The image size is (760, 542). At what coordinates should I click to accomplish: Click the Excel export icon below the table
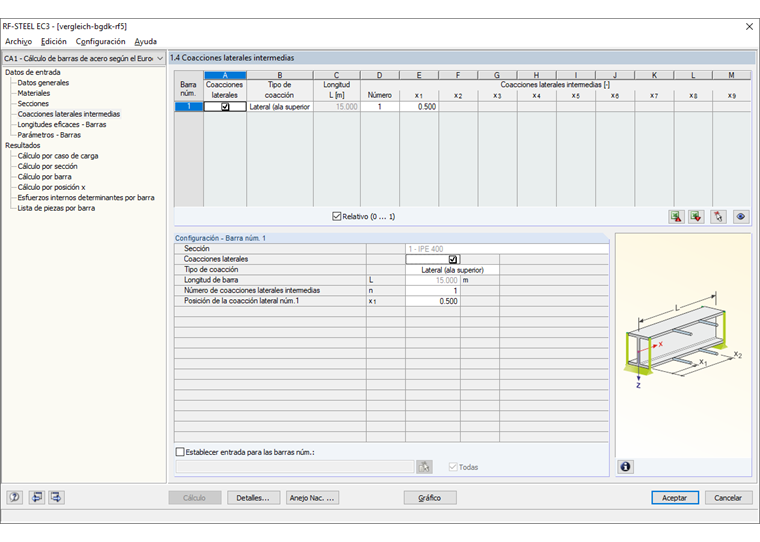[x=676, y=217]
